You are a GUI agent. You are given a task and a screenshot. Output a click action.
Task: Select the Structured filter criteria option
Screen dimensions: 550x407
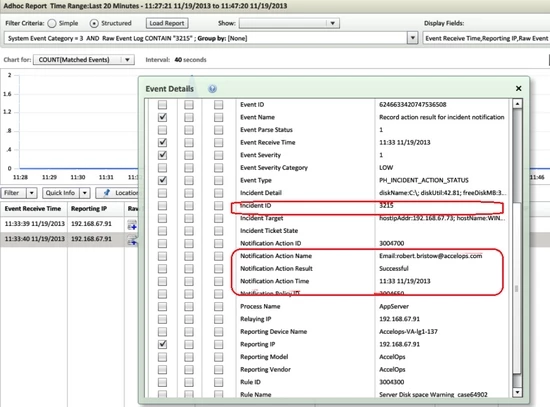[x=94, y=24]
